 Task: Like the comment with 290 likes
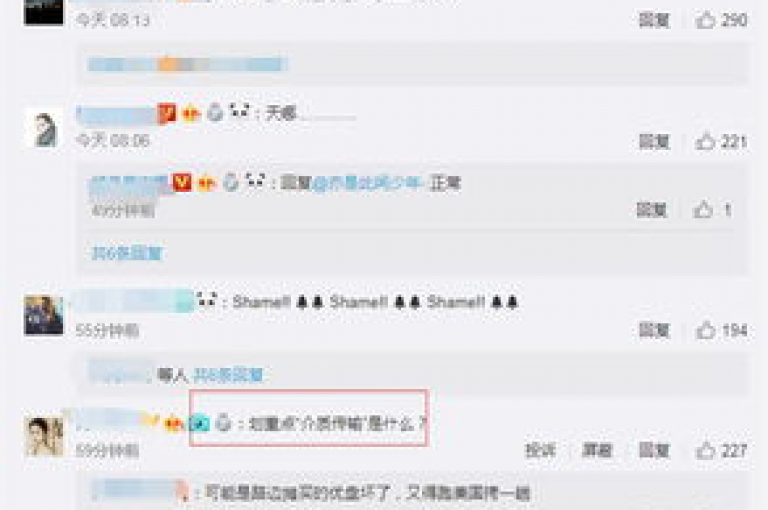tap(705, 20)
